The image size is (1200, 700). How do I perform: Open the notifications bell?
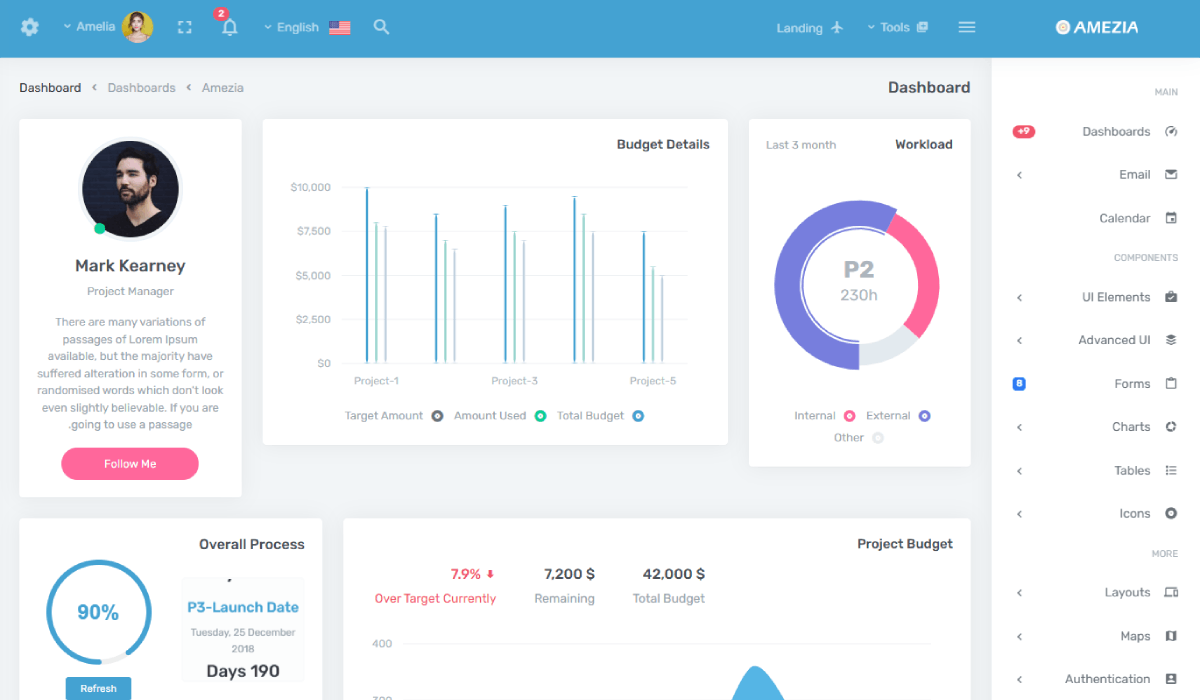229,27
